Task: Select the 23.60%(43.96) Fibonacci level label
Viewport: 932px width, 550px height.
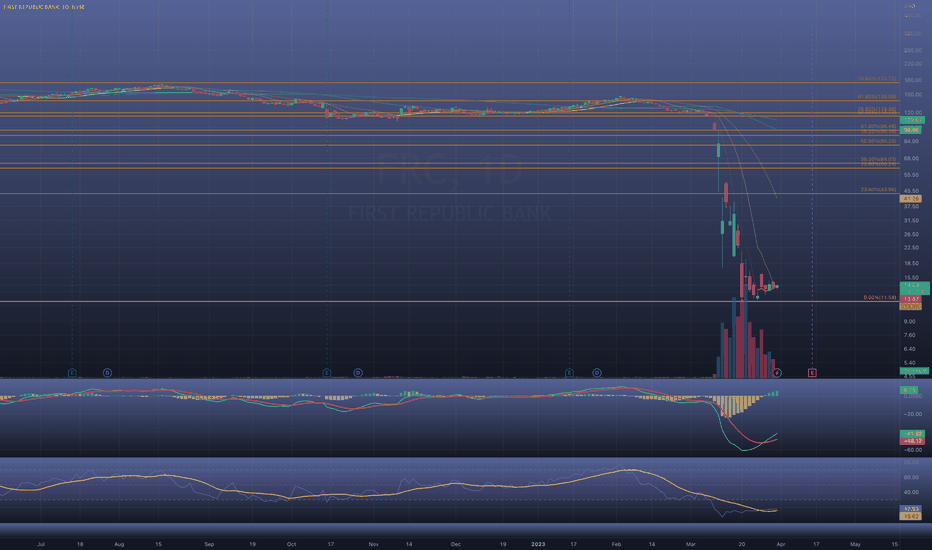Action: (x=879, y=189)
